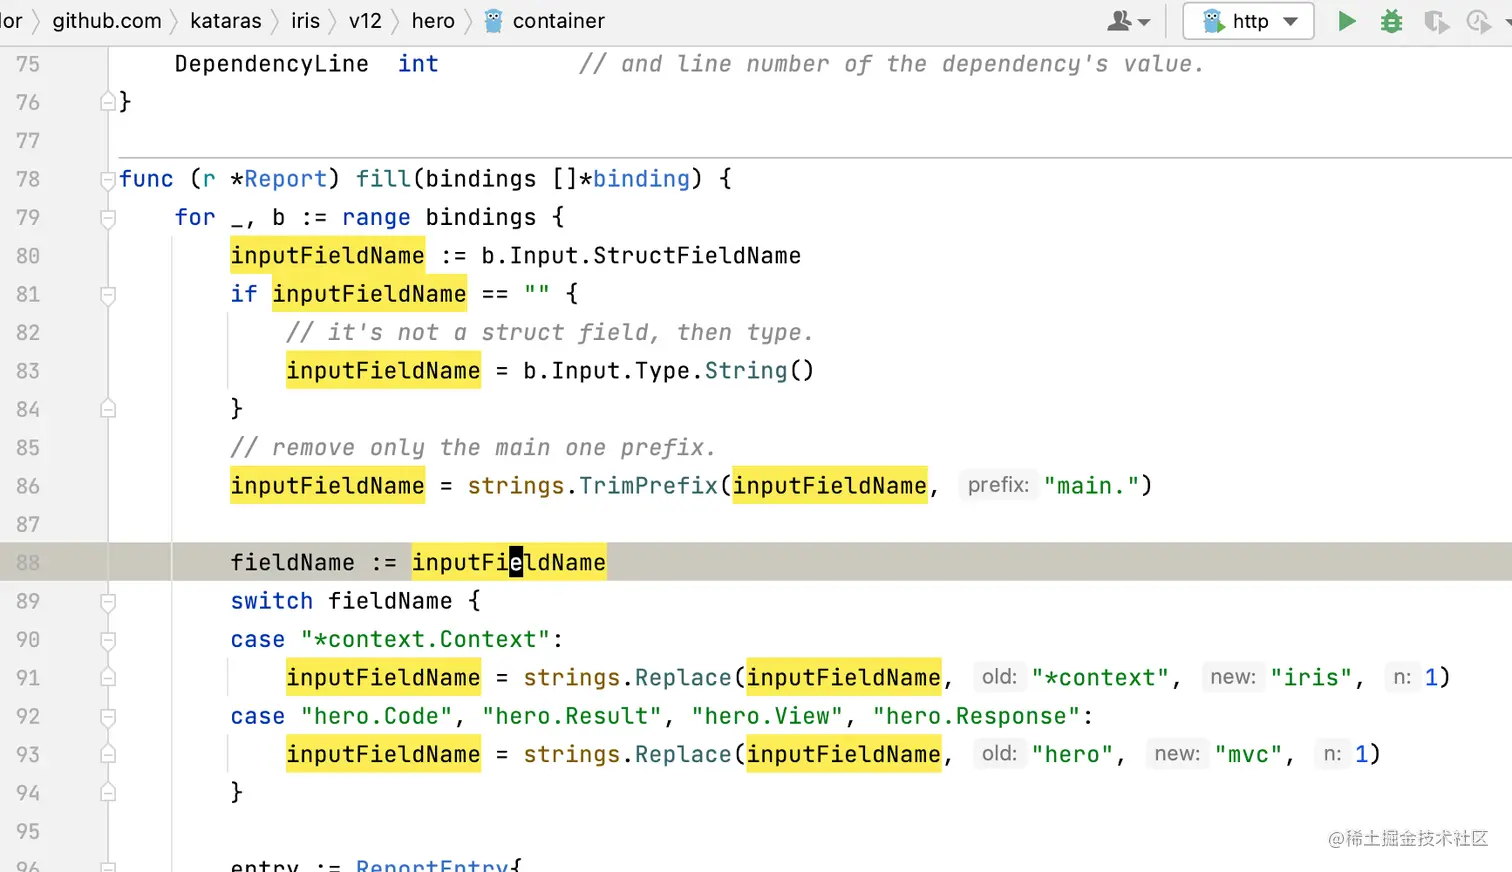Run with coverage icon
1512x872 pixels.
[1436, 21]
